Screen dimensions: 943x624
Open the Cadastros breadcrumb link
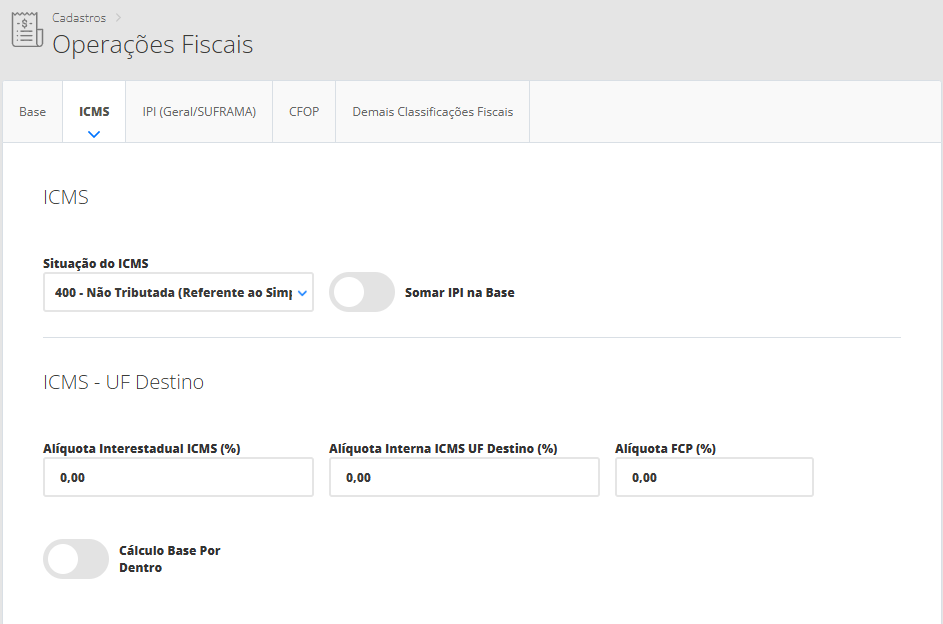point(79,18)
